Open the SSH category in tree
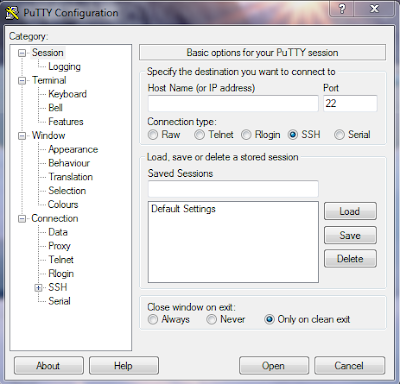Image resolution: width=400 pixels, height=384 pixels. tap(58, 287)
